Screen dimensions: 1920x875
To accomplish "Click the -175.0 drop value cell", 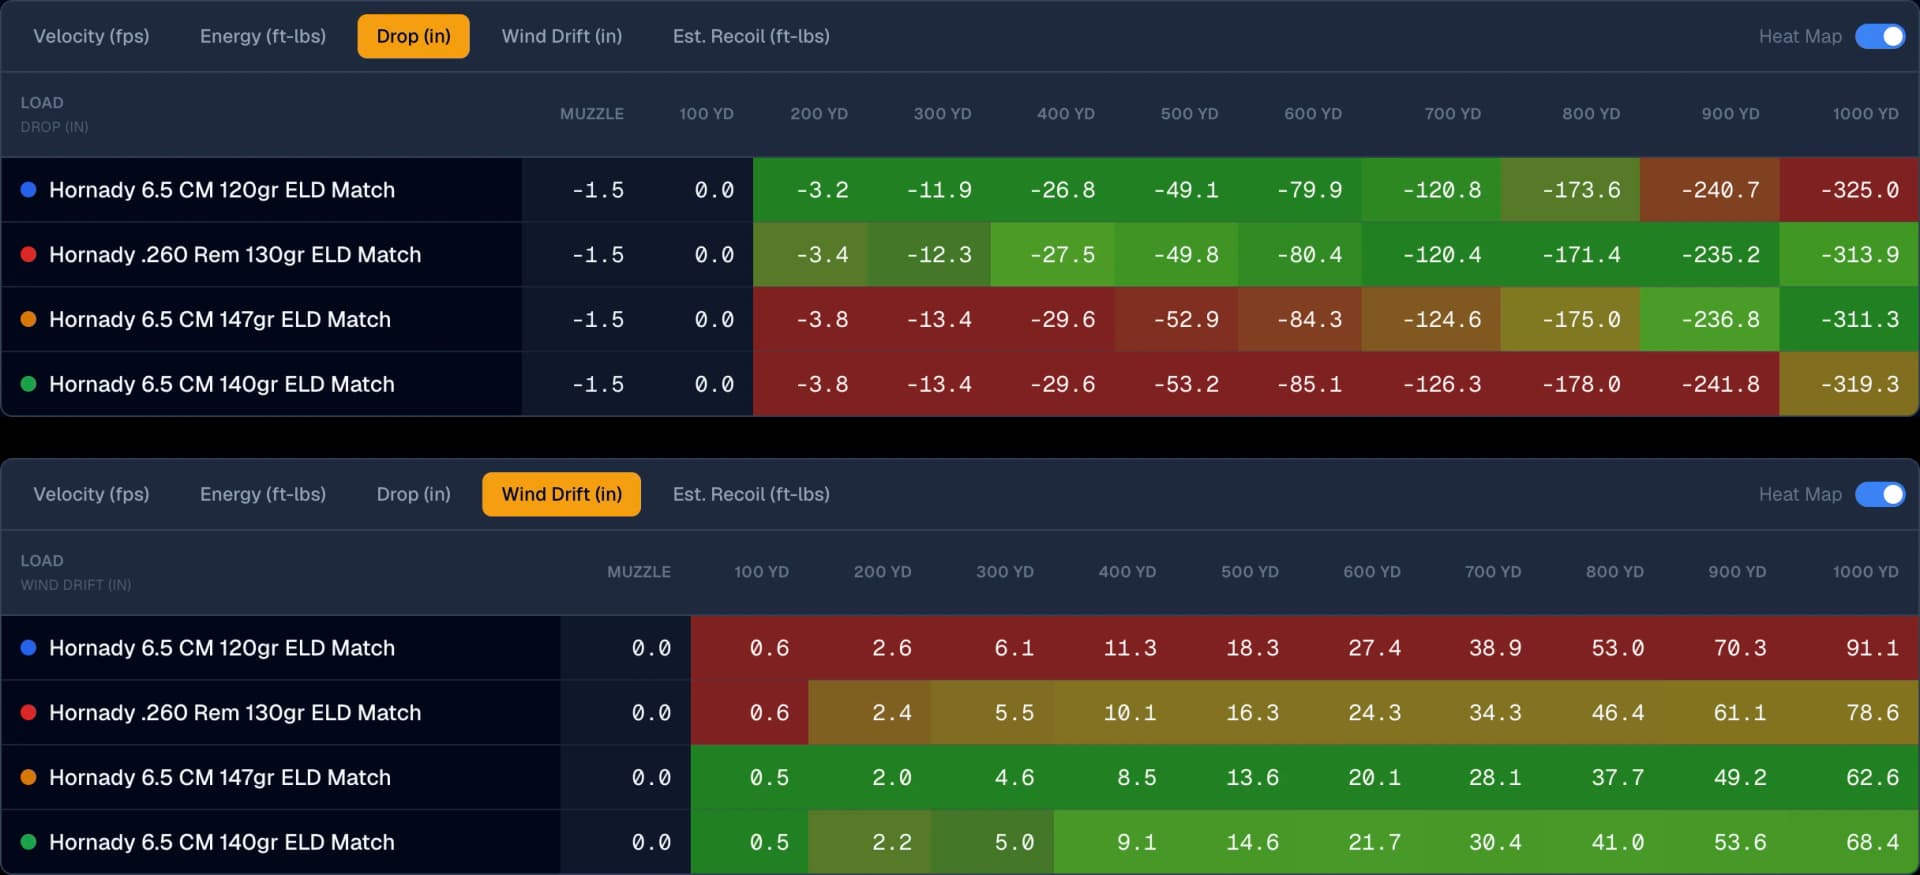I will click(1570, 320).
